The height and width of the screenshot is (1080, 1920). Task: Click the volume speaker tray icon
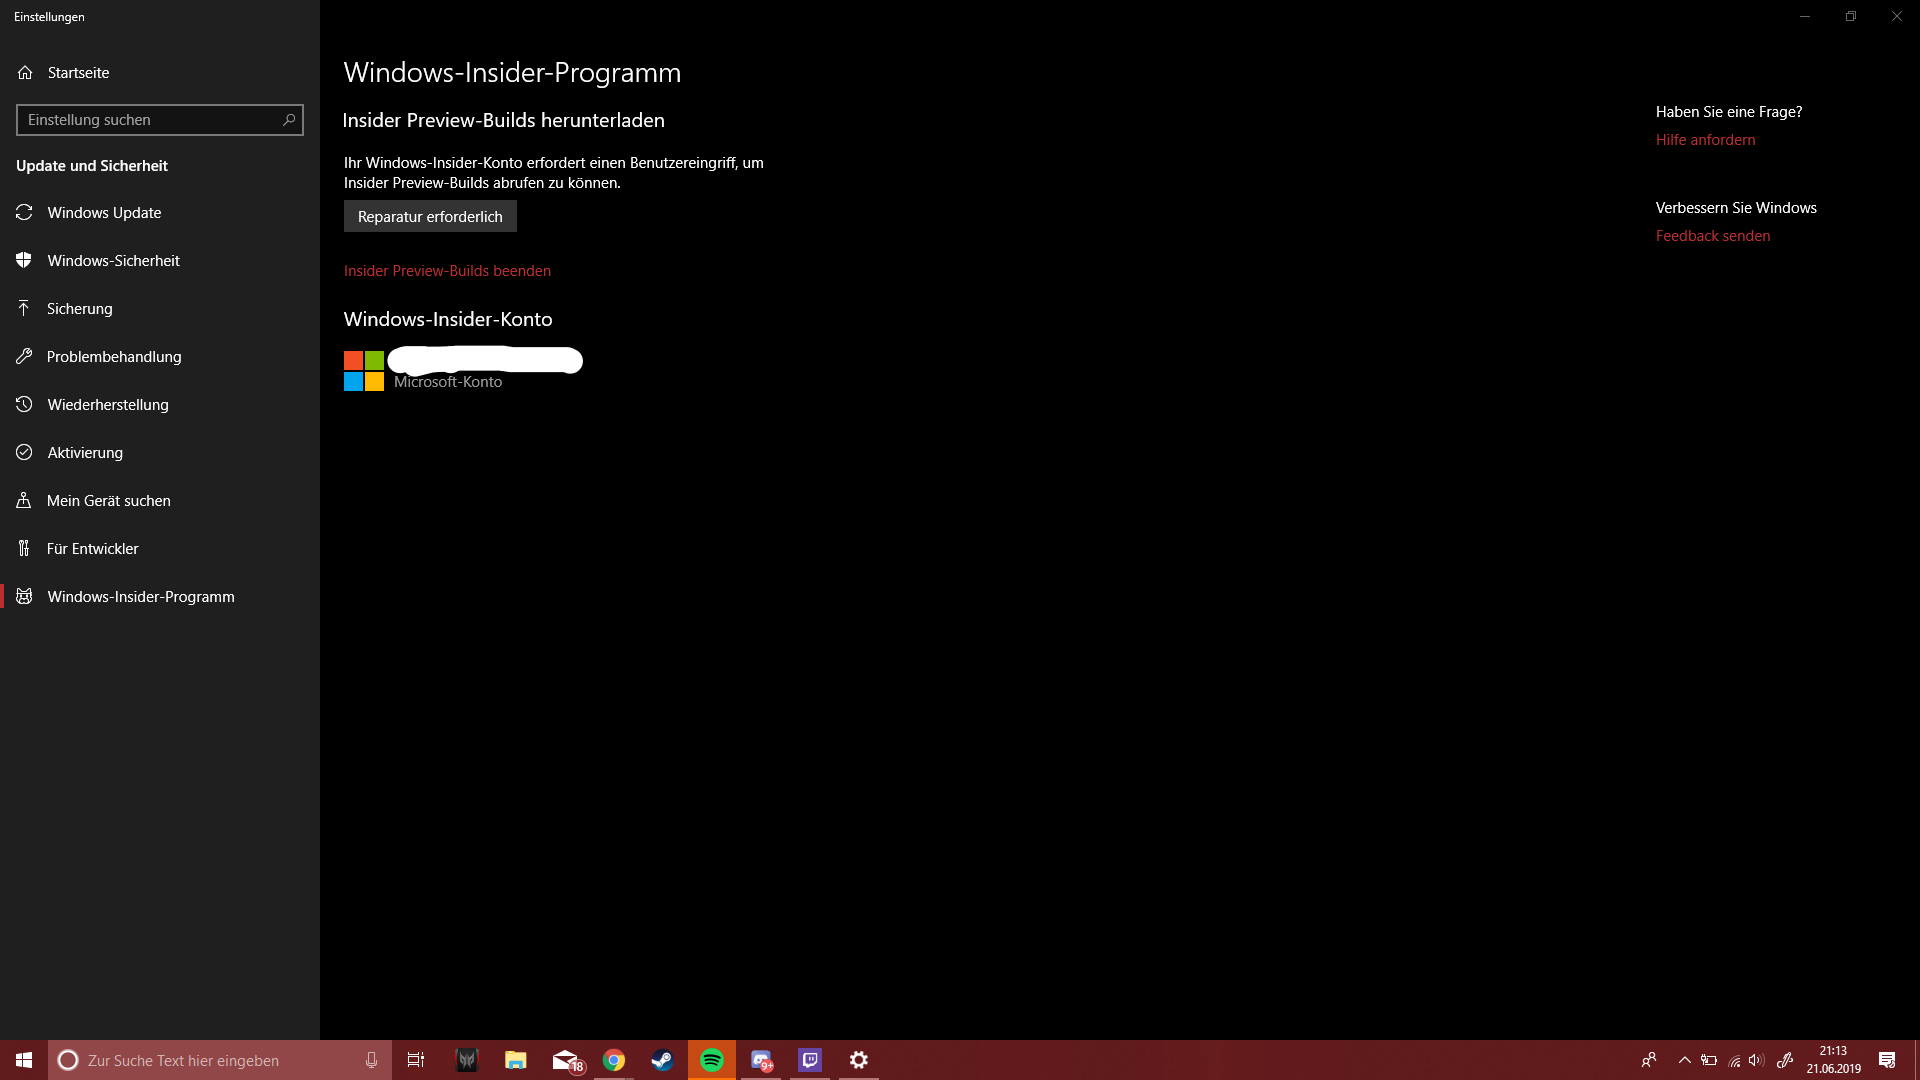(x=1757, y=1060)
